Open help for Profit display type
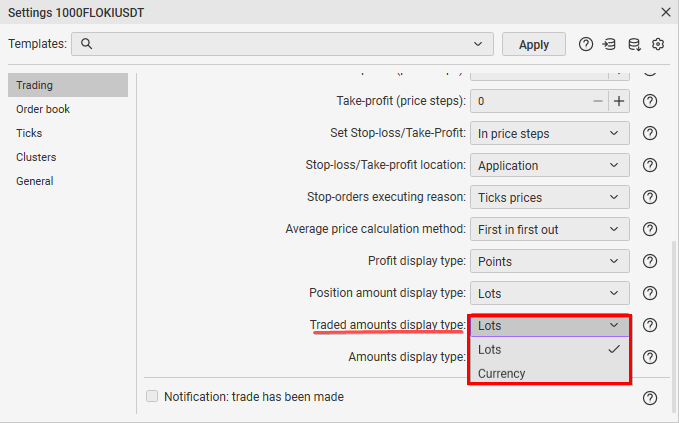 tap(650, 262)
